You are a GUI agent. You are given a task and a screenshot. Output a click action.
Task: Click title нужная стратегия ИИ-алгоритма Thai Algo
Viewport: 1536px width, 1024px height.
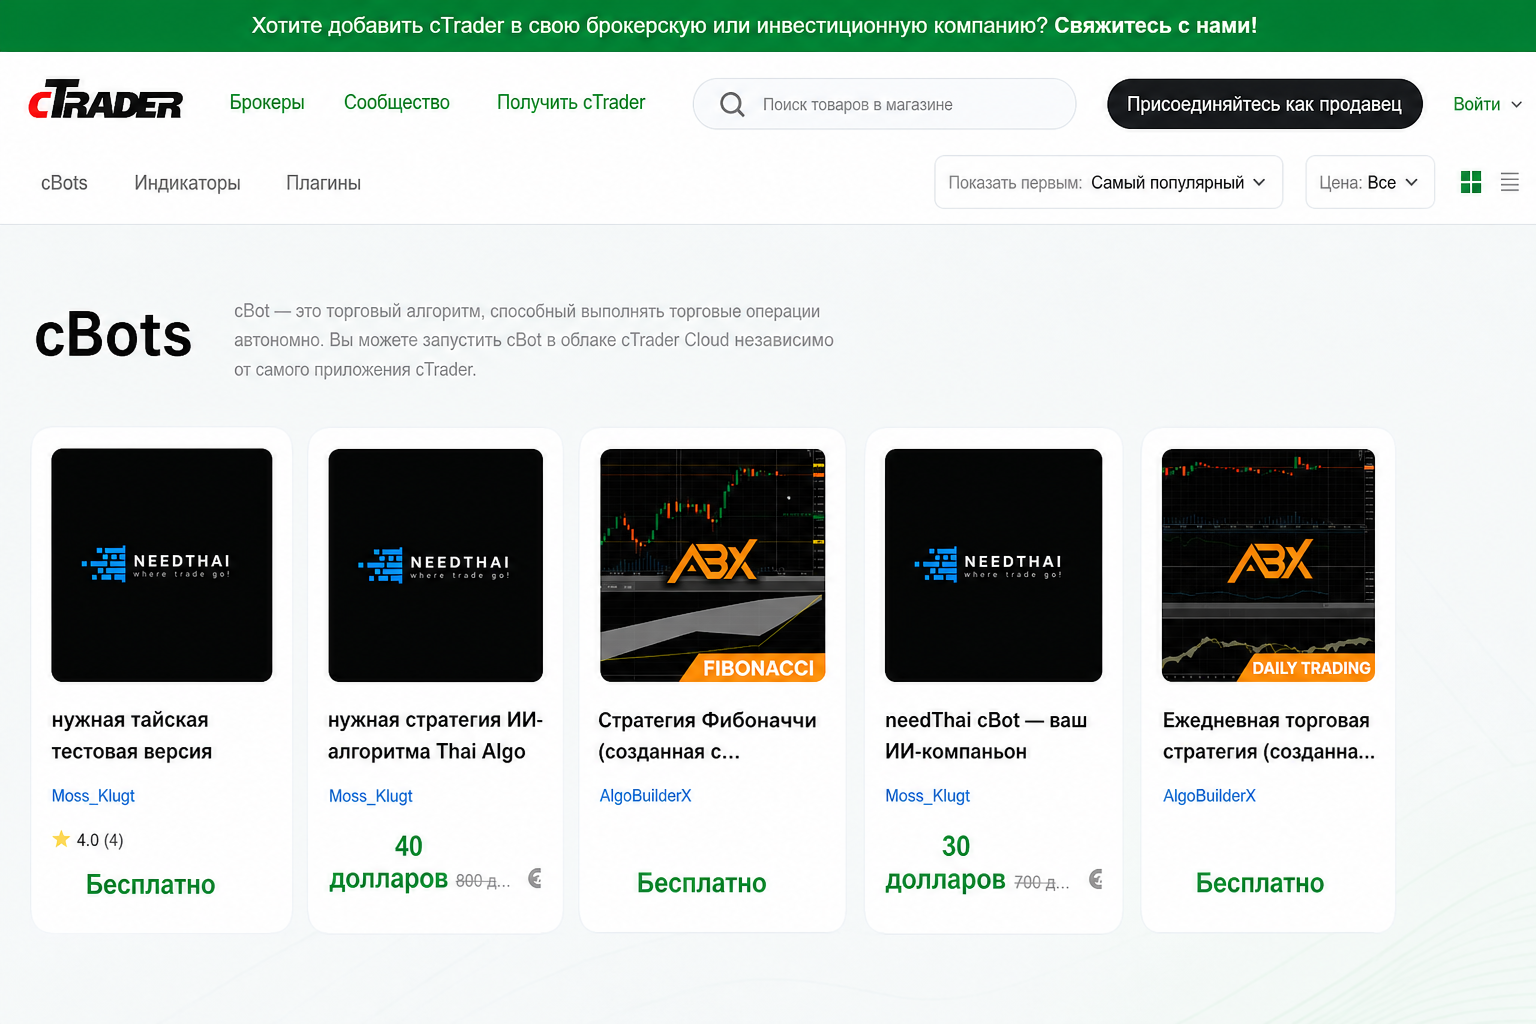pos(435,736)
